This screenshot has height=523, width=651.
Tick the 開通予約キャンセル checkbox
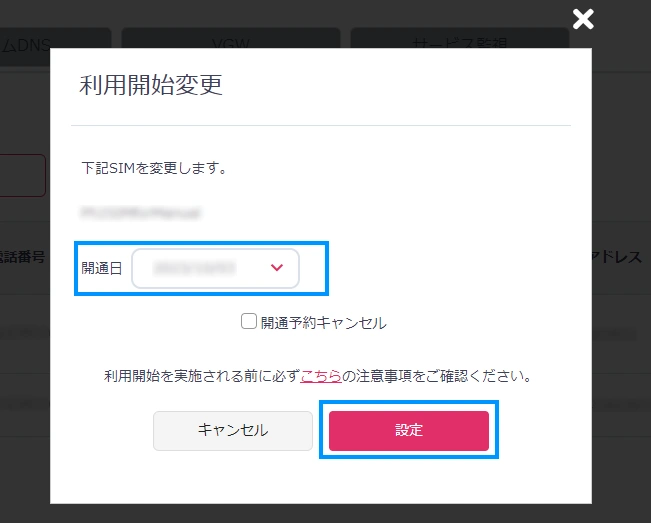pyautogui.click(x=249, y=322)
